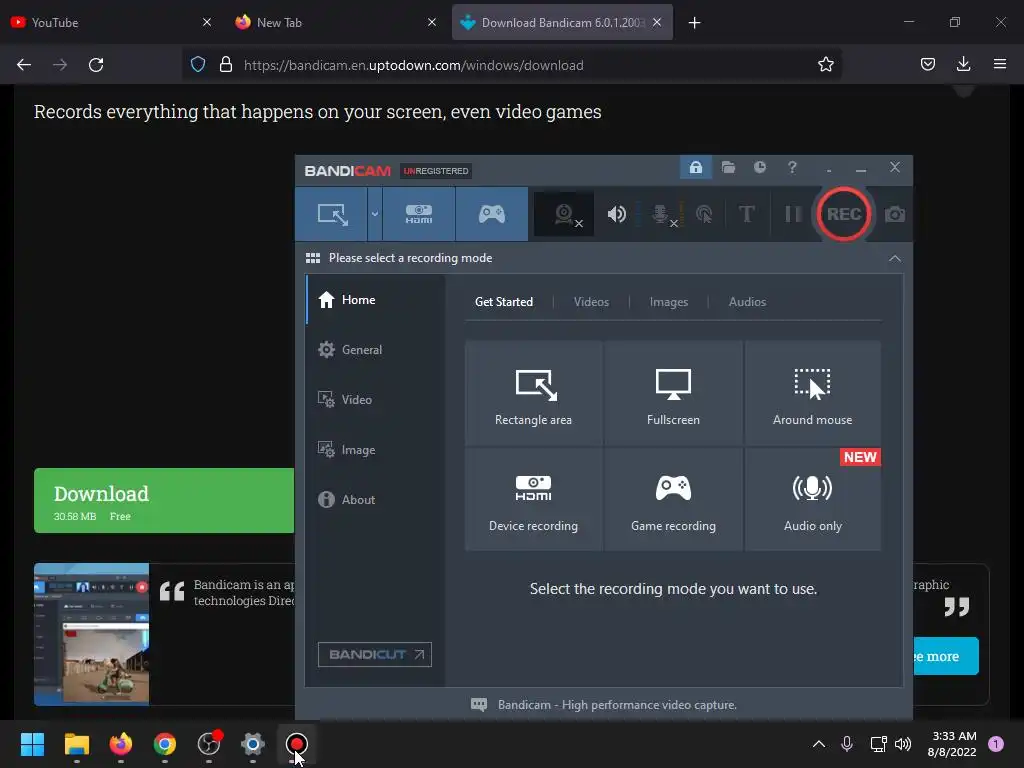The image size is (1024, 768).
Task: Choose Fullscreen recording tile
Action: coord(673,393)
